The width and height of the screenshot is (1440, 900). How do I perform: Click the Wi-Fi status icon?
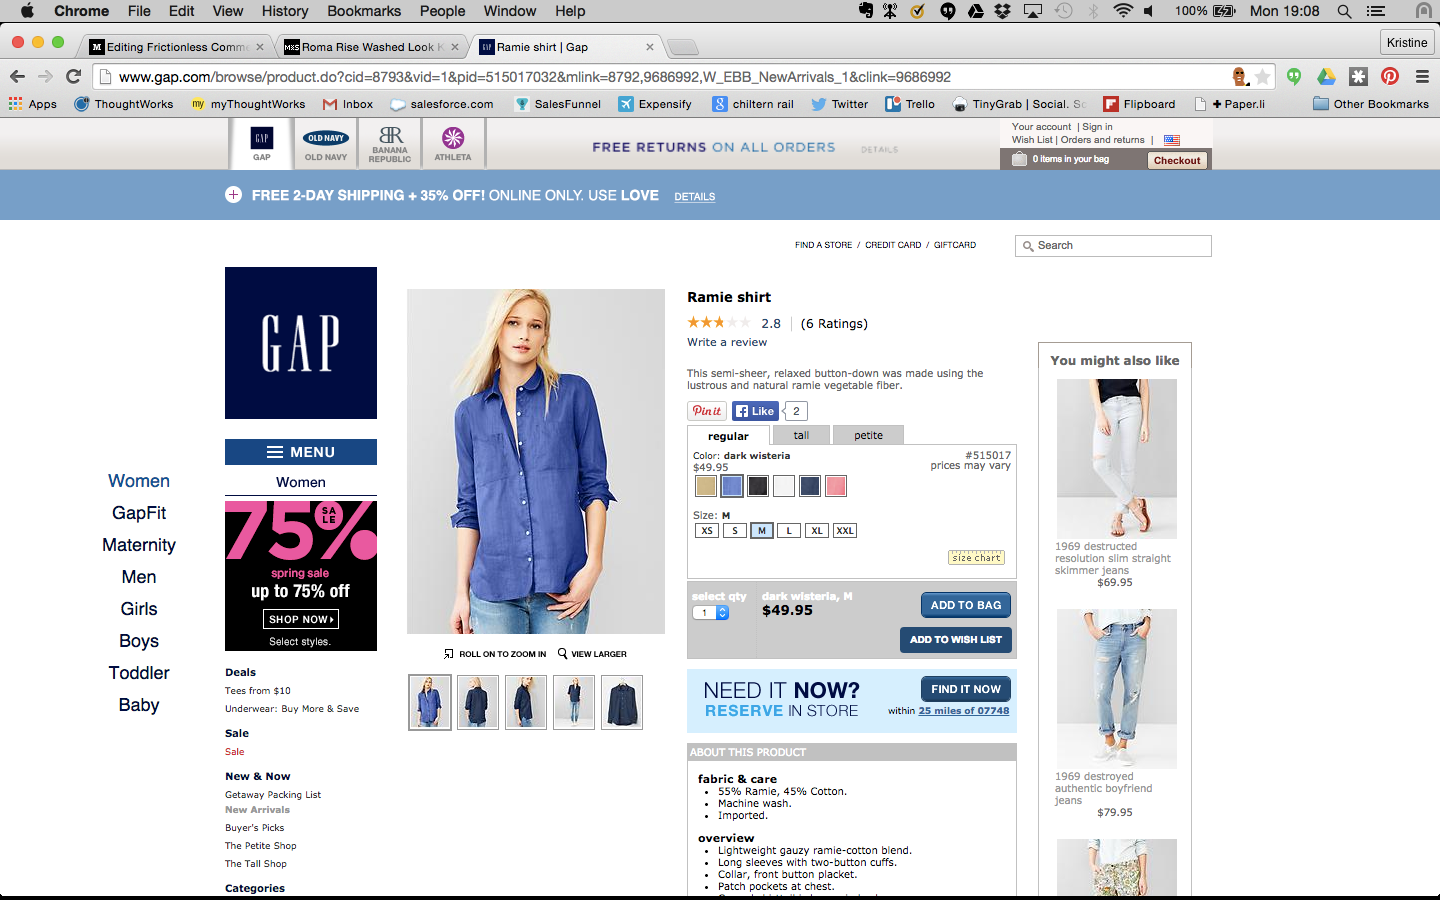1123,11
